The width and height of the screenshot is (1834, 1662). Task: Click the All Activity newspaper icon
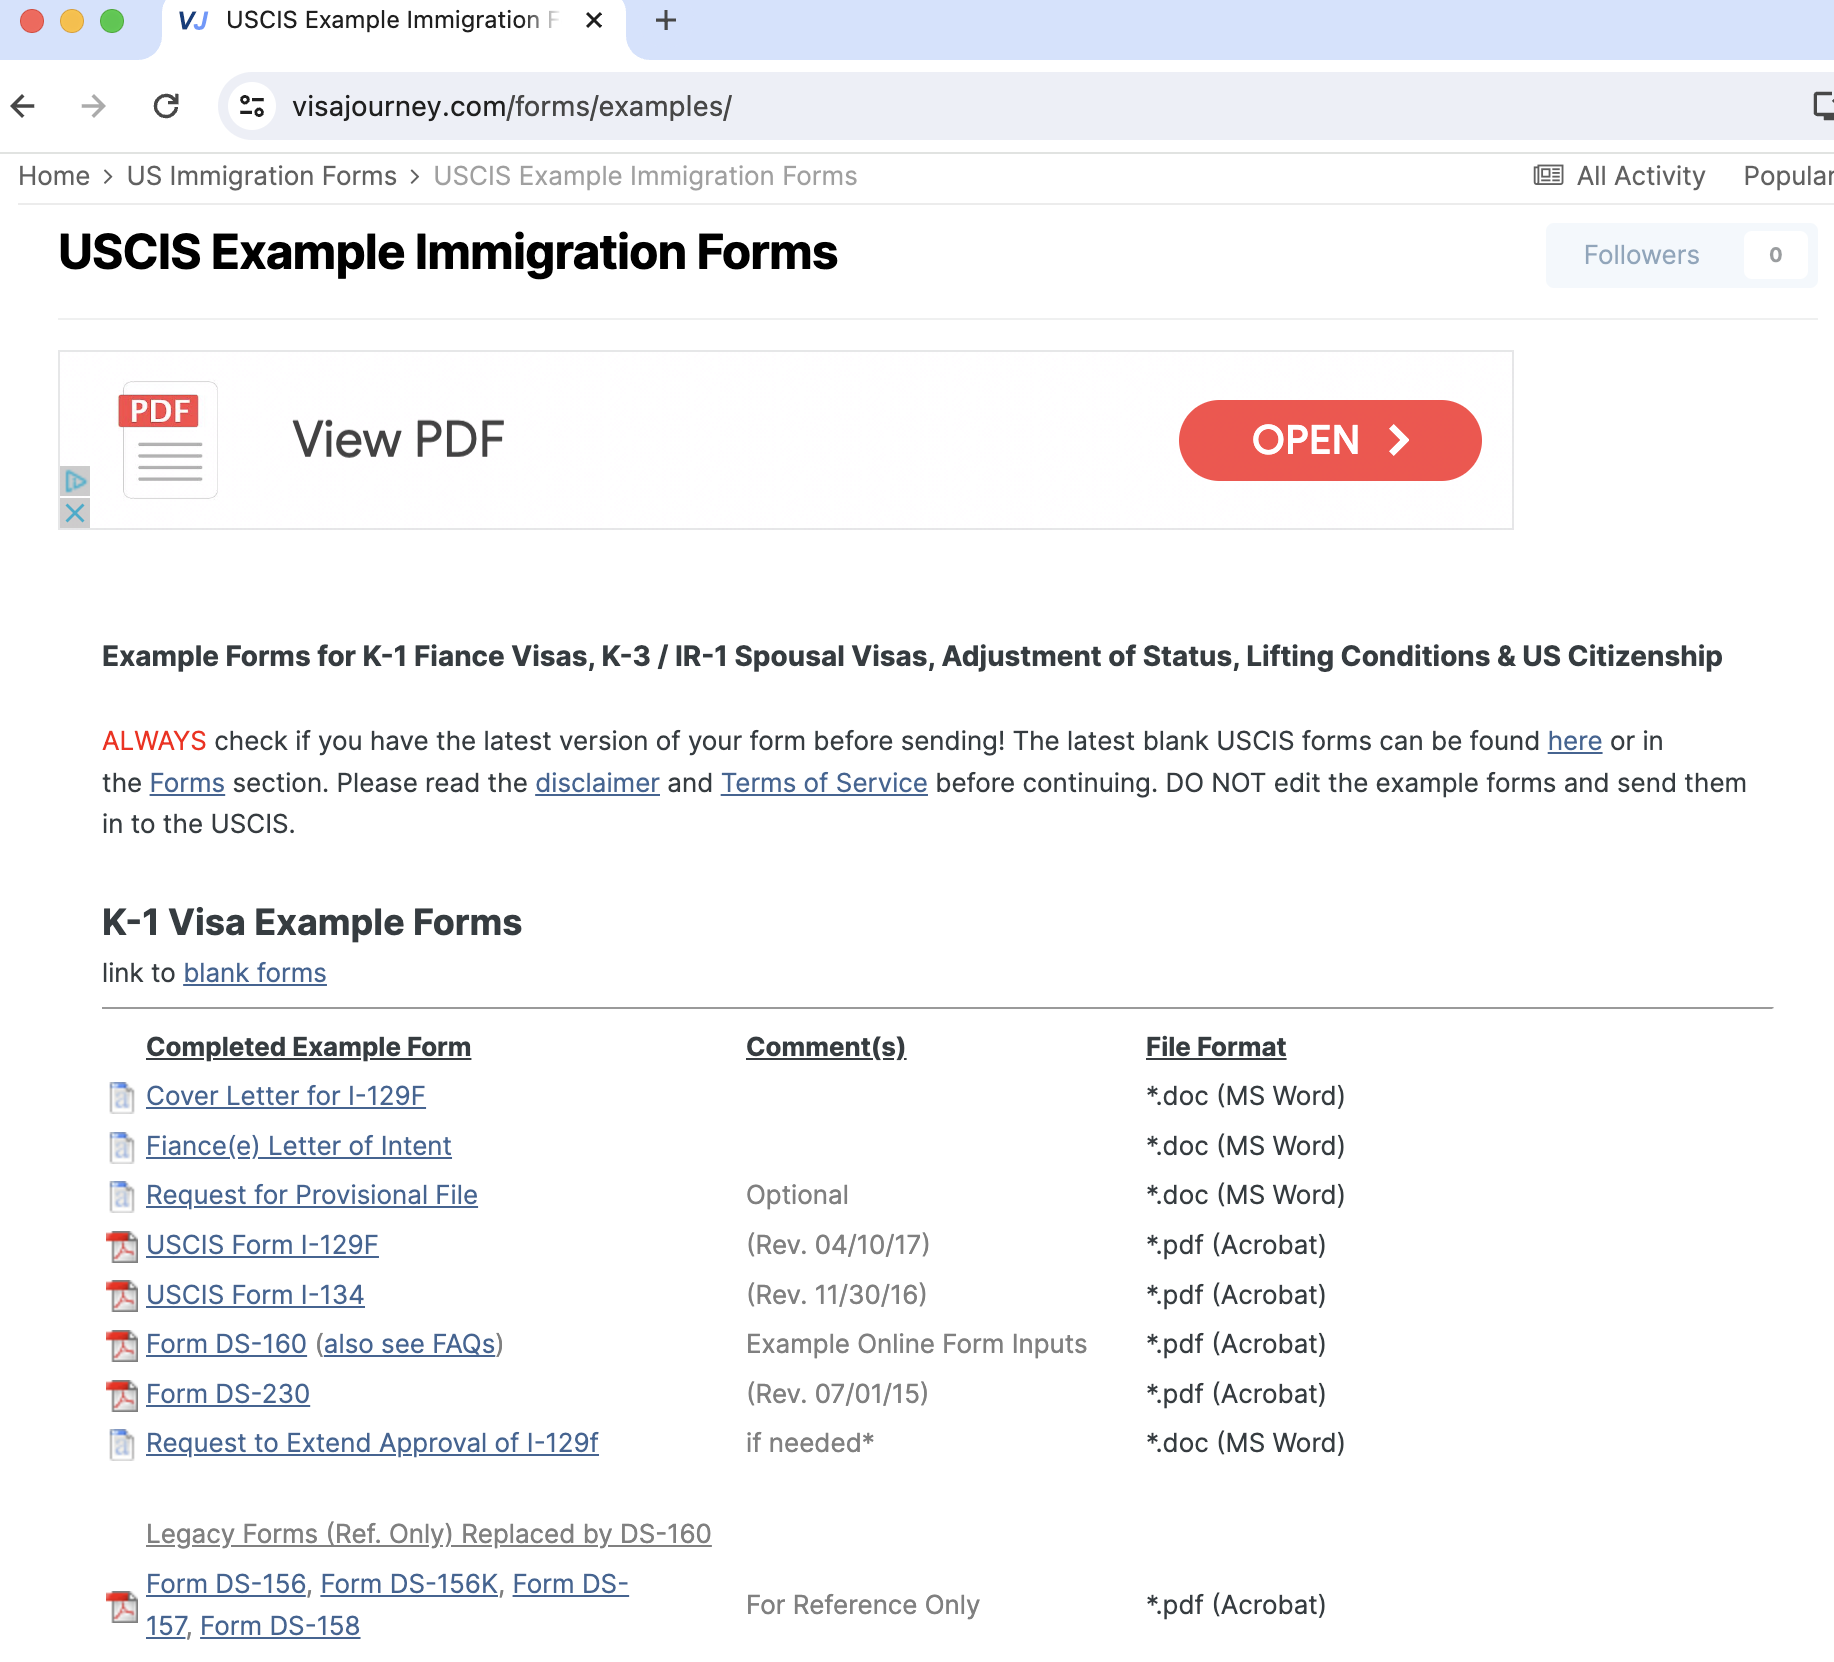pos(1548,176)
